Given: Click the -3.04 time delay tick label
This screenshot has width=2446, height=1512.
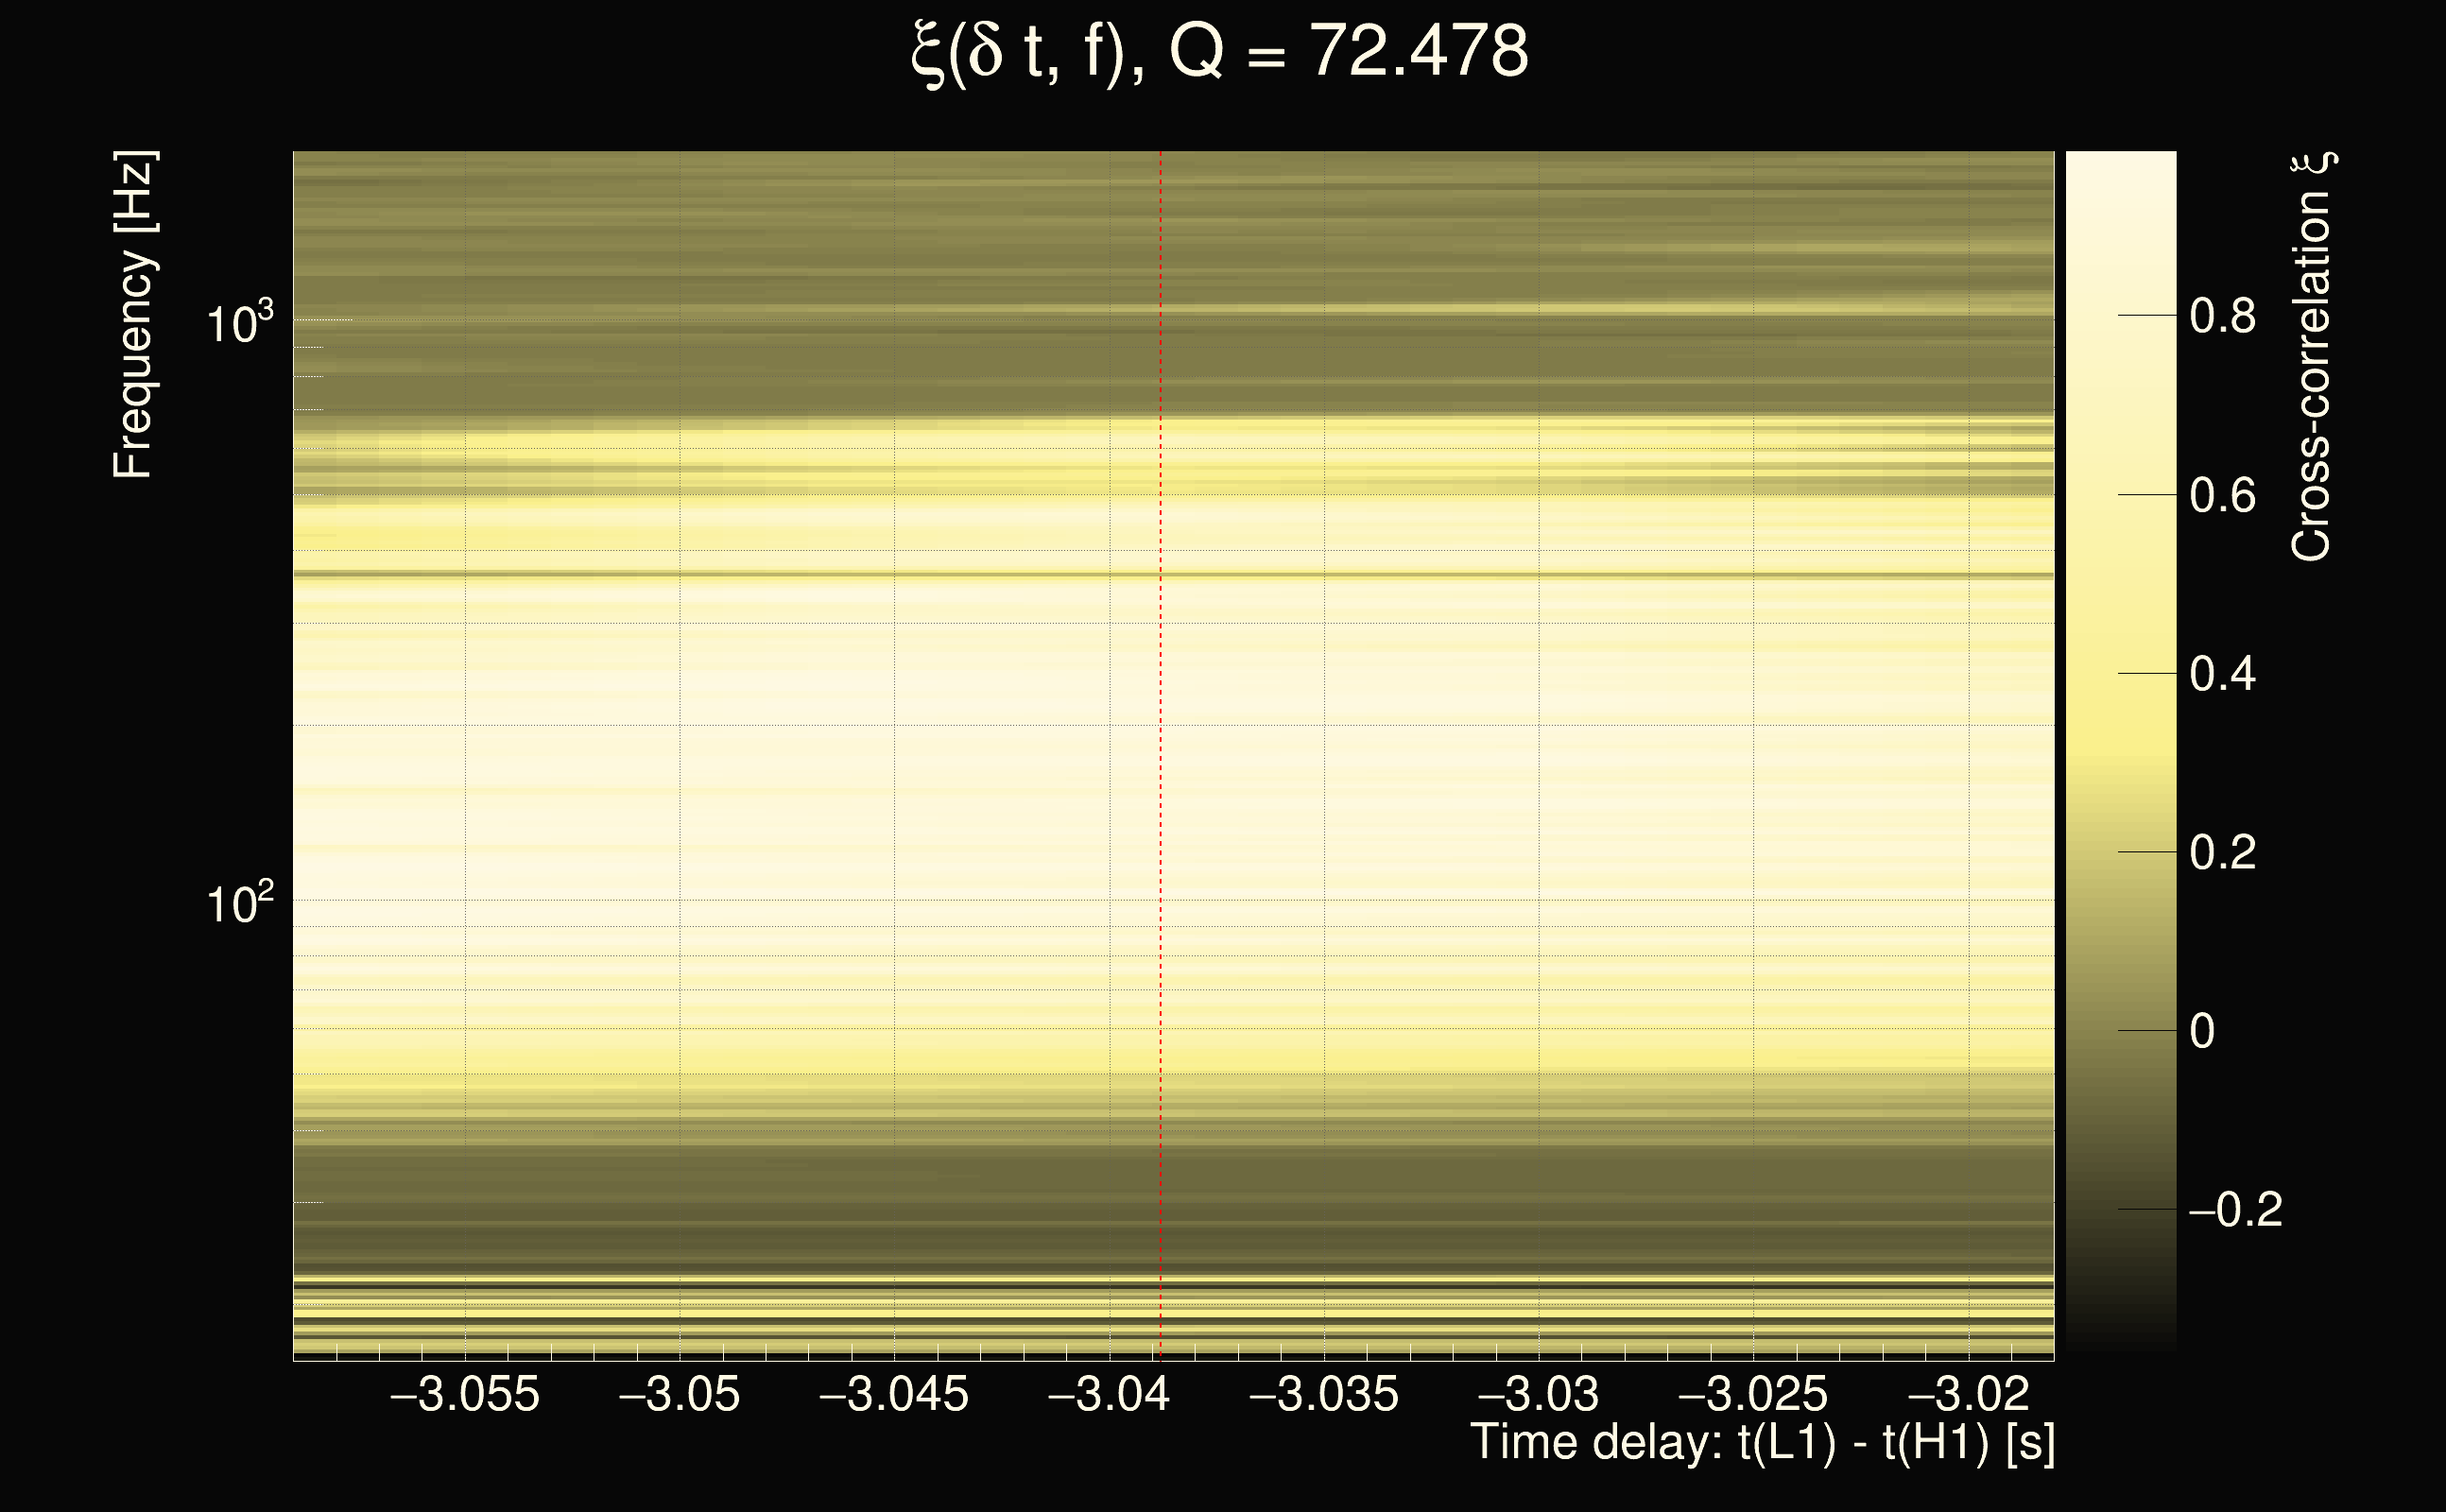Looking at the screenshot, I should click(1108, 1394).
